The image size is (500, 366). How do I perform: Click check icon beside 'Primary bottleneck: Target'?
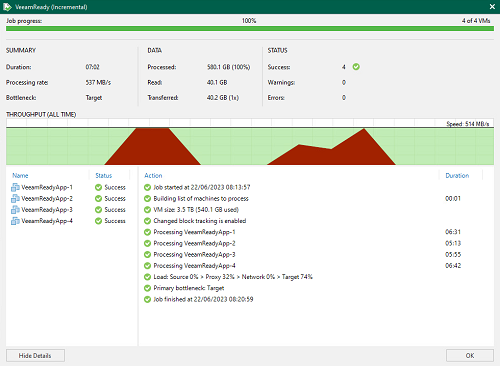[147, 288]
